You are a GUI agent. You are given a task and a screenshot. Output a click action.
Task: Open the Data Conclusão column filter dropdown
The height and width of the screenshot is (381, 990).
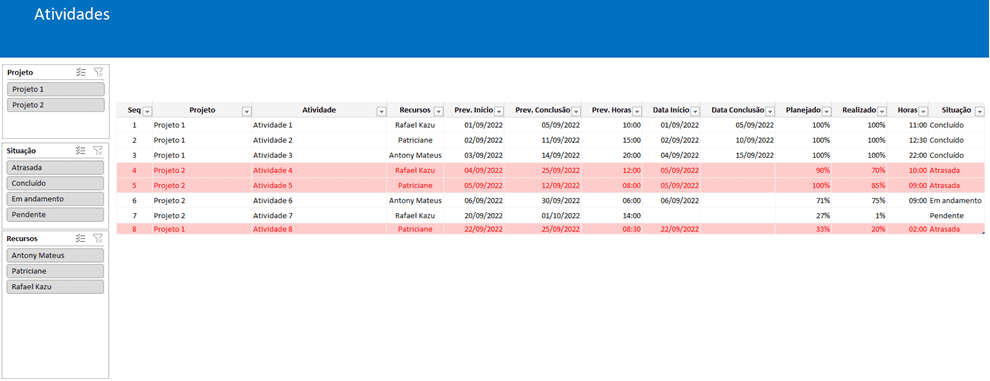[x=770, y=111]
